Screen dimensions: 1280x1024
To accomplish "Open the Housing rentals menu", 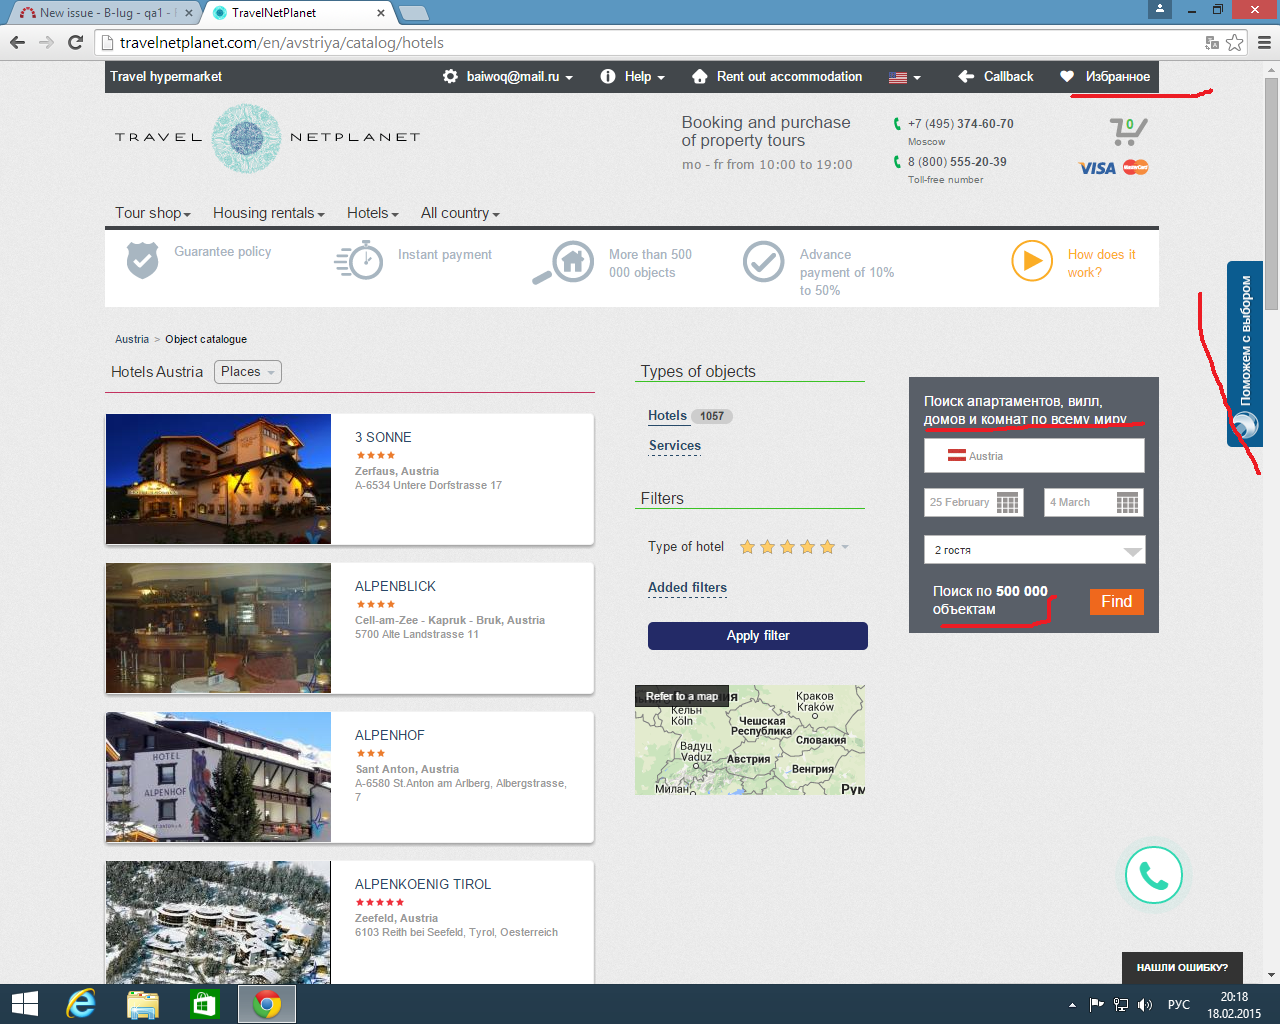I will 268,213.
